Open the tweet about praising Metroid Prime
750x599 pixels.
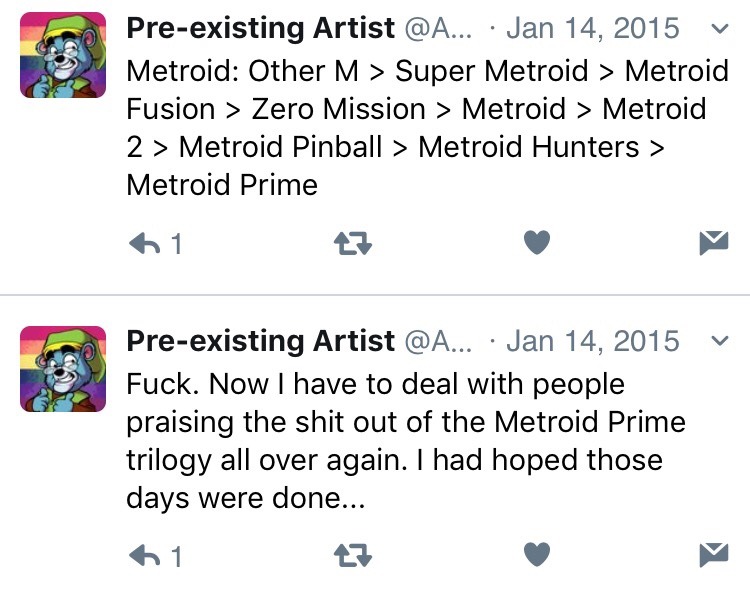[x=400, y=440]
